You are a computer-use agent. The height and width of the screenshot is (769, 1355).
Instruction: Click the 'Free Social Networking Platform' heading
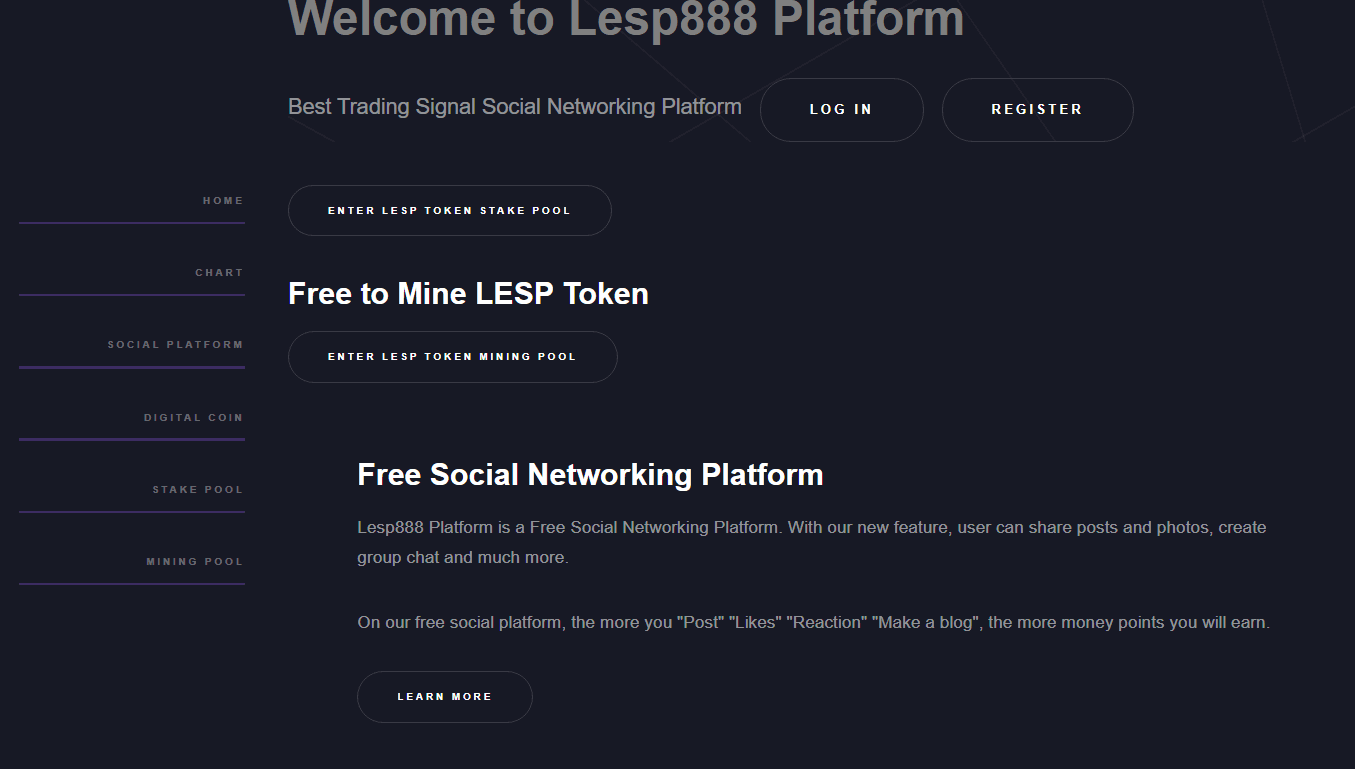590,474
